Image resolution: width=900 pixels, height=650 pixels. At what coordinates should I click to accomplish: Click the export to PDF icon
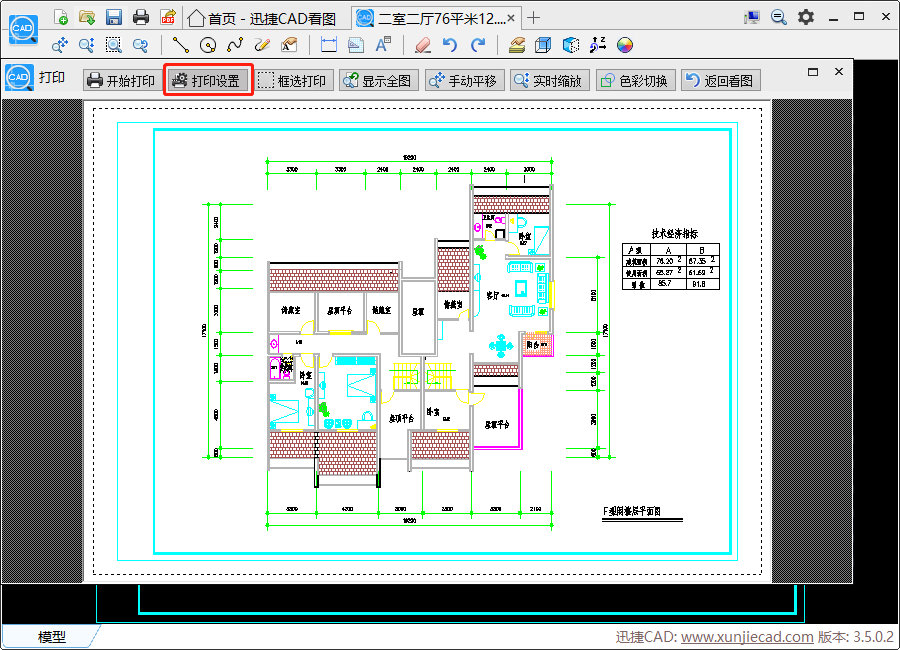point(168,17)
